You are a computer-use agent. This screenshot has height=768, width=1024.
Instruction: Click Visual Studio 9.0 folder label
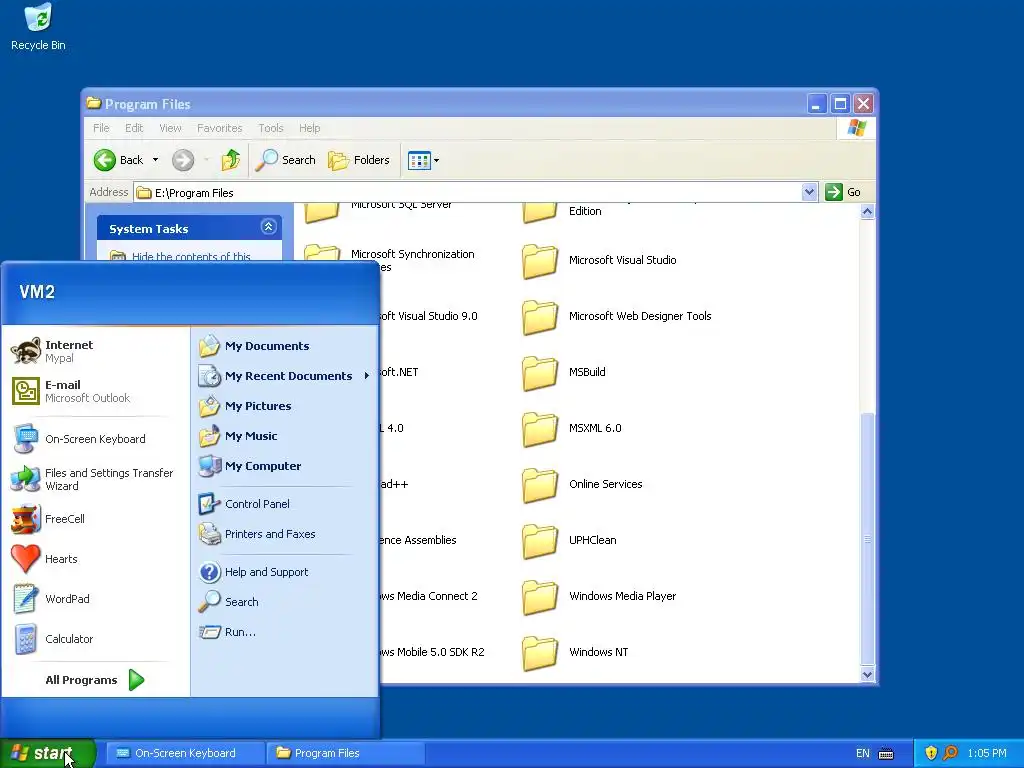428,316
